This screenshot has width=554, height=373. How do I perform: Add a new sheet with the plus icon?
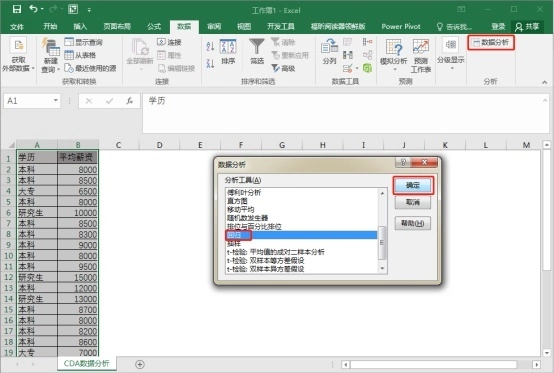[140, 364]
